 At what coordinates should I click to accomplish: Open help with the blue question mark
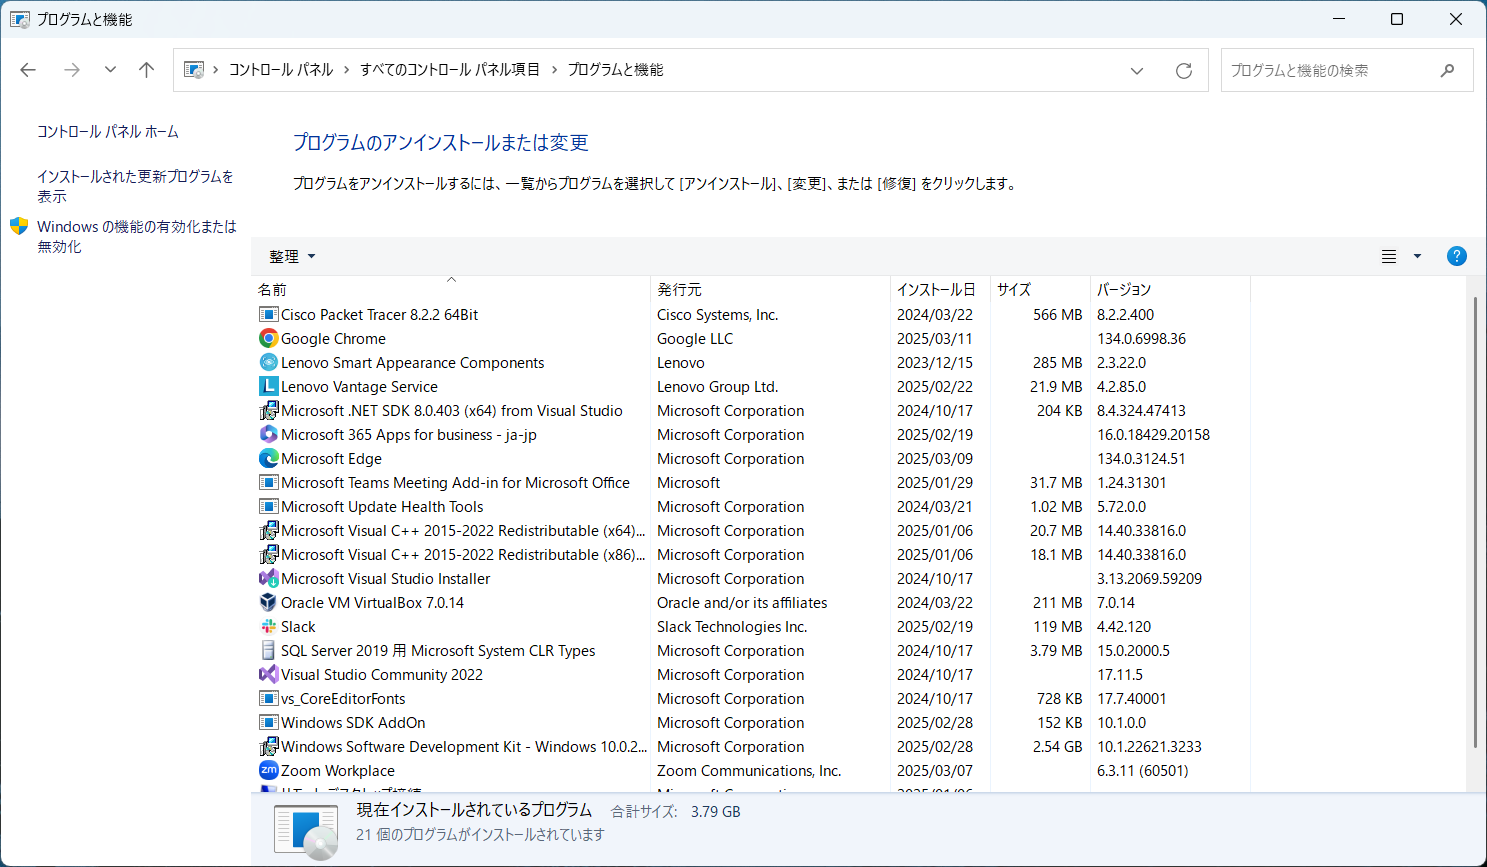coord(1457,257)
